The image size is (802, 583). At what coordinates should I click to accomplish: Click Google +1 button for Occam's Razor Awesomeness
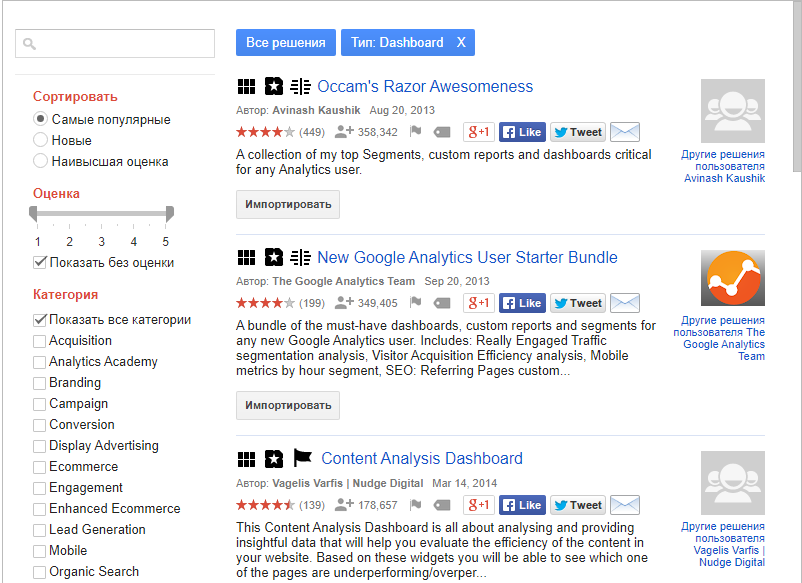pos(479,132)
